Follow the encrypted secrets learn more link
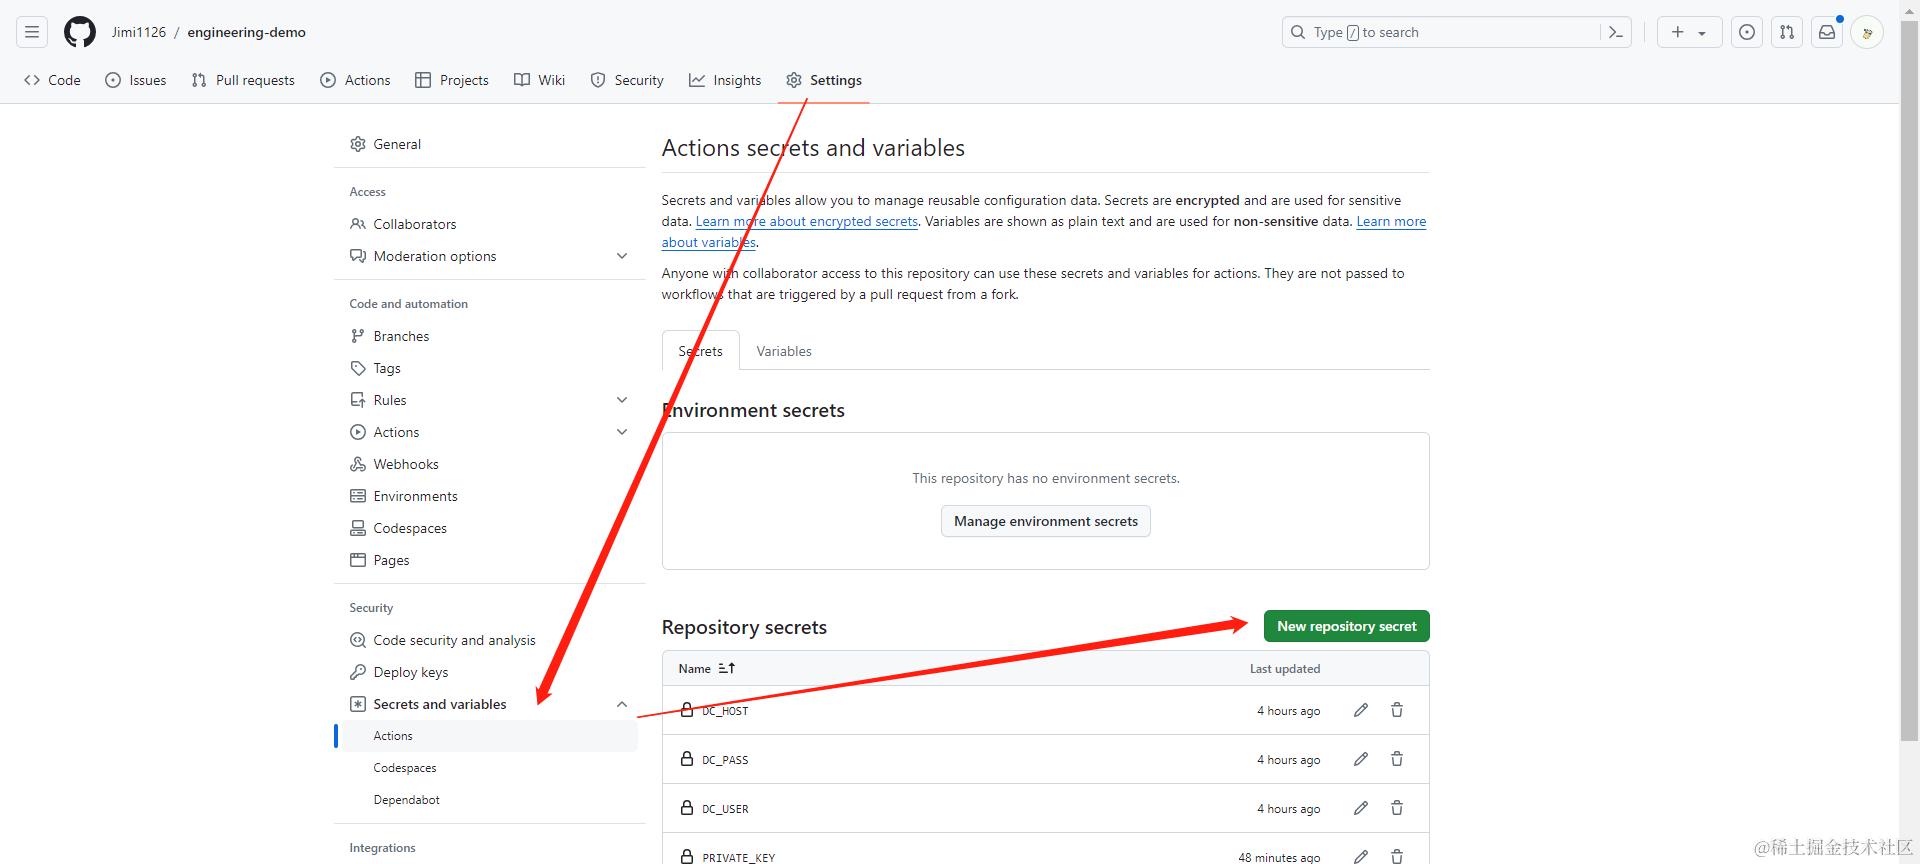The height and width of the screenshot is (864, 1920). (806, 222)
